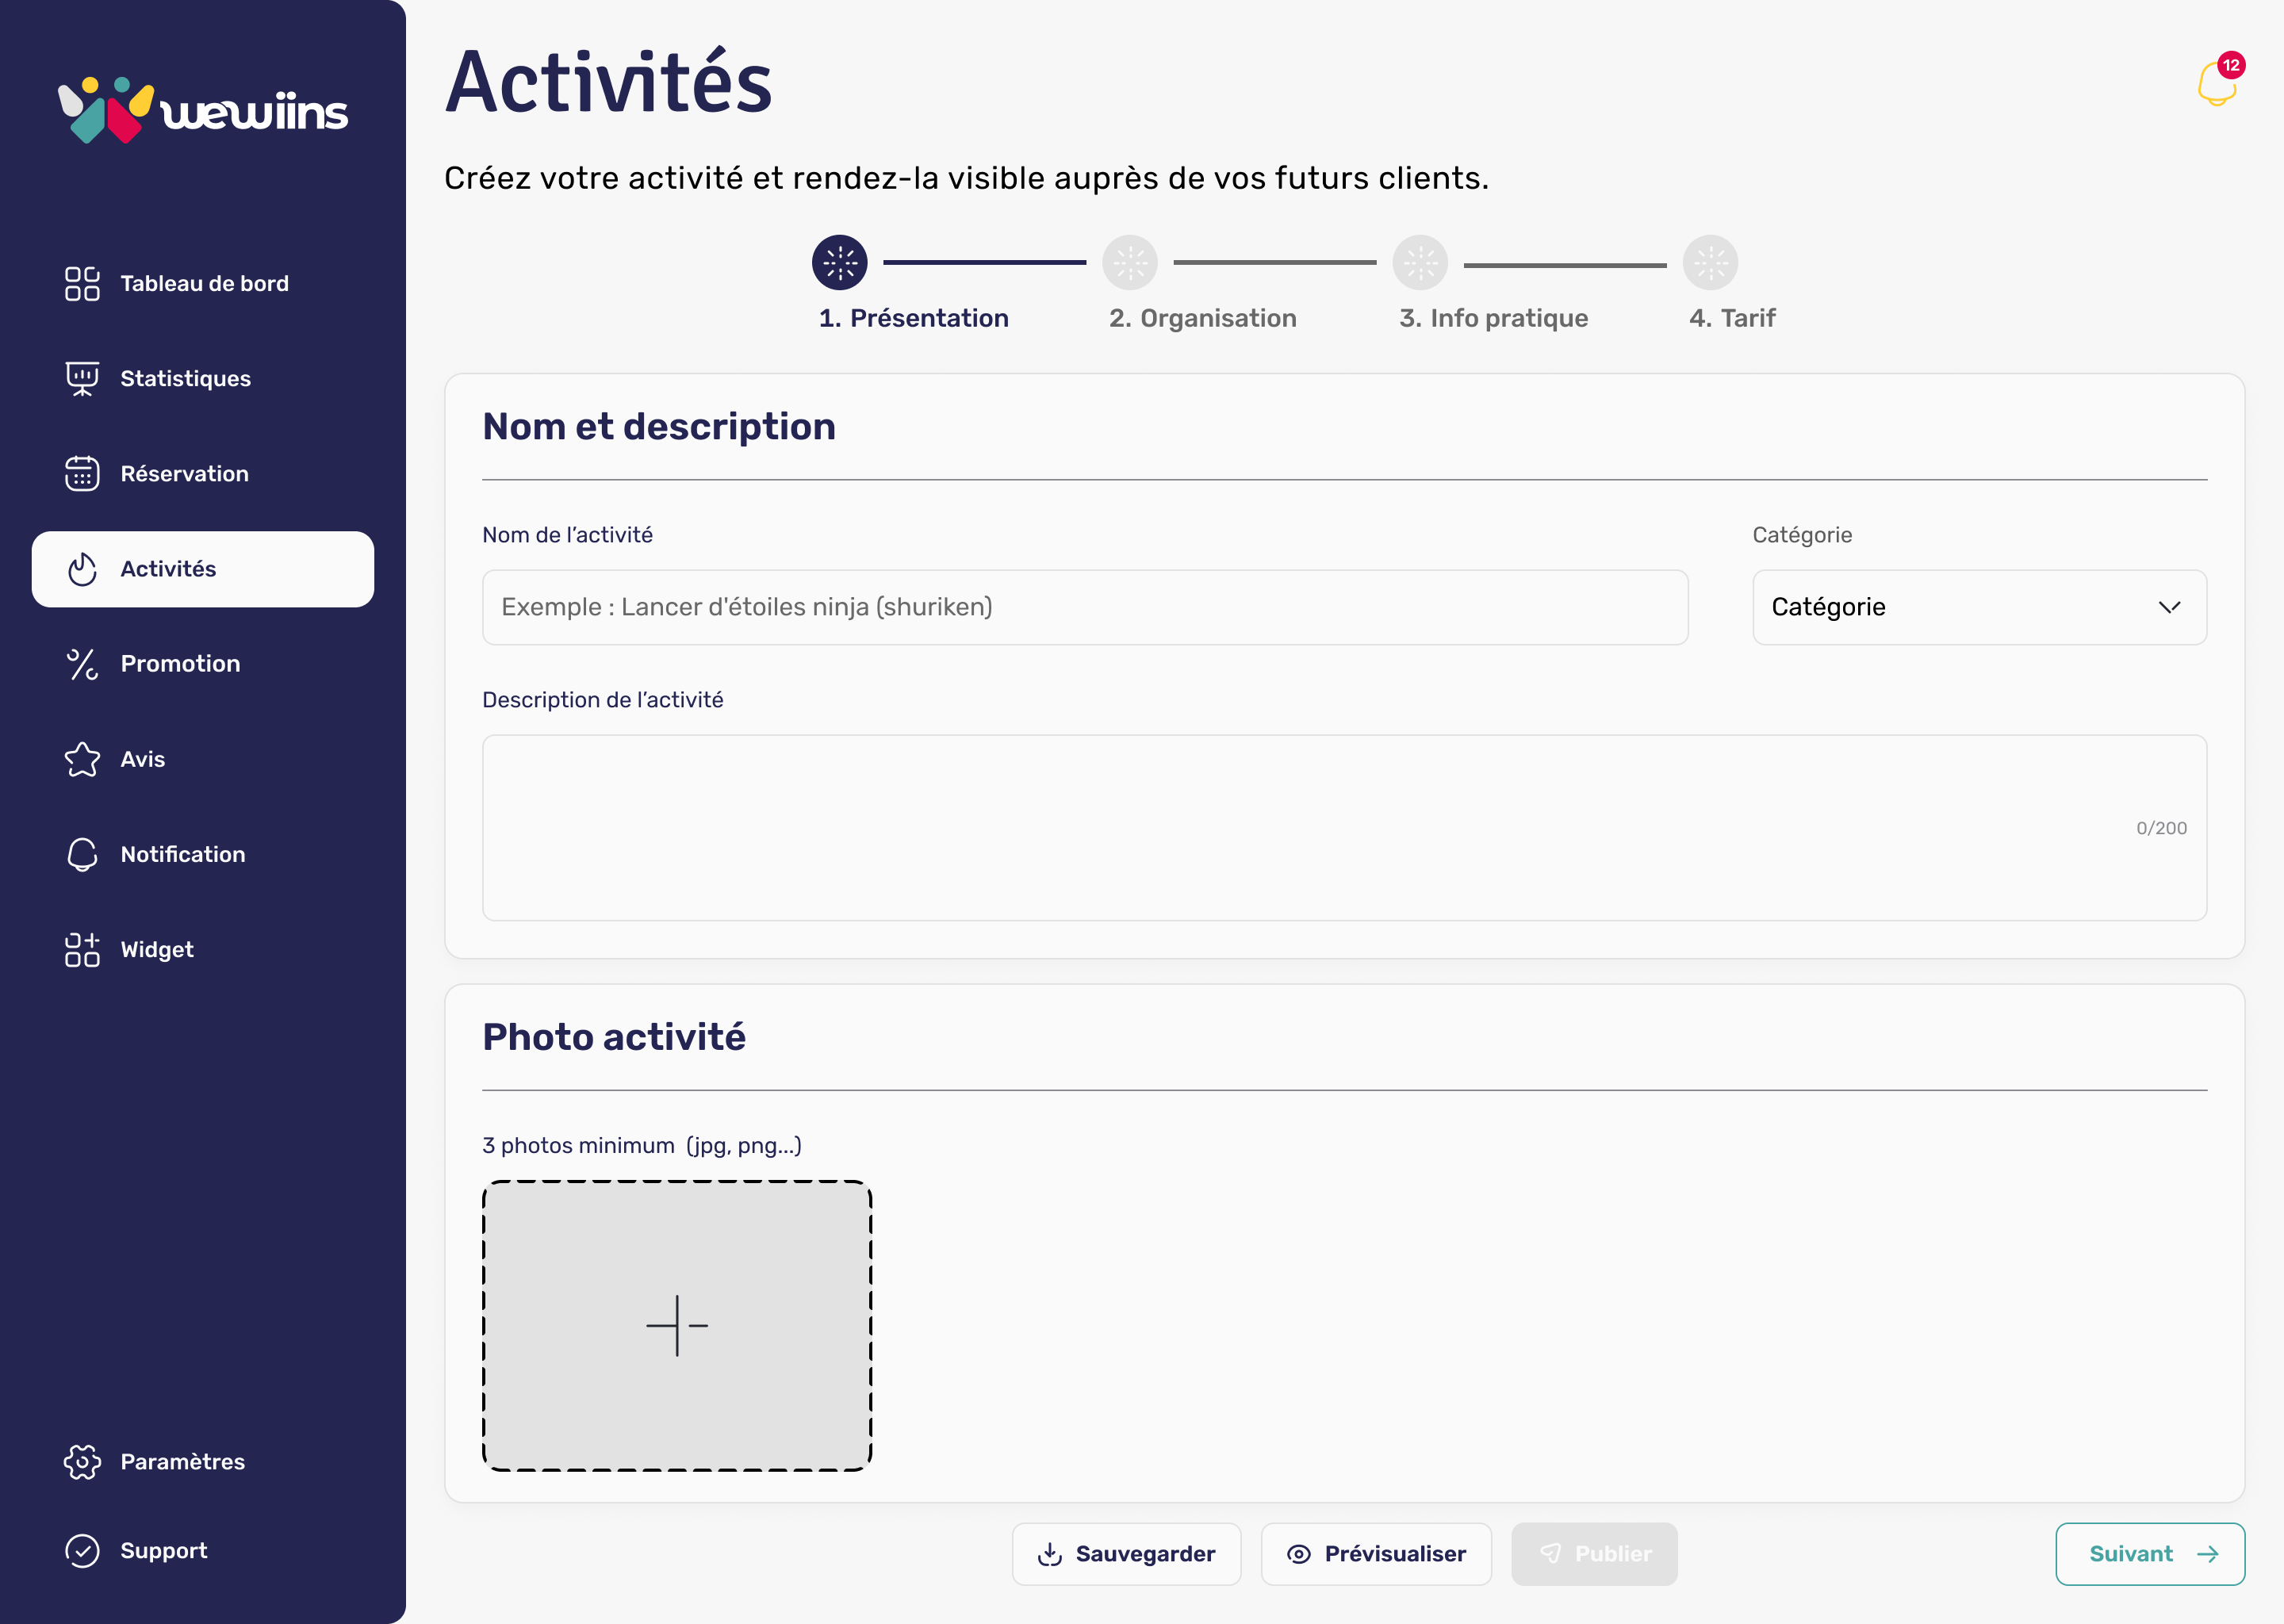2284x1624 pixels.
Task: Click the wewiins logo
Action: tap(203, 111)
